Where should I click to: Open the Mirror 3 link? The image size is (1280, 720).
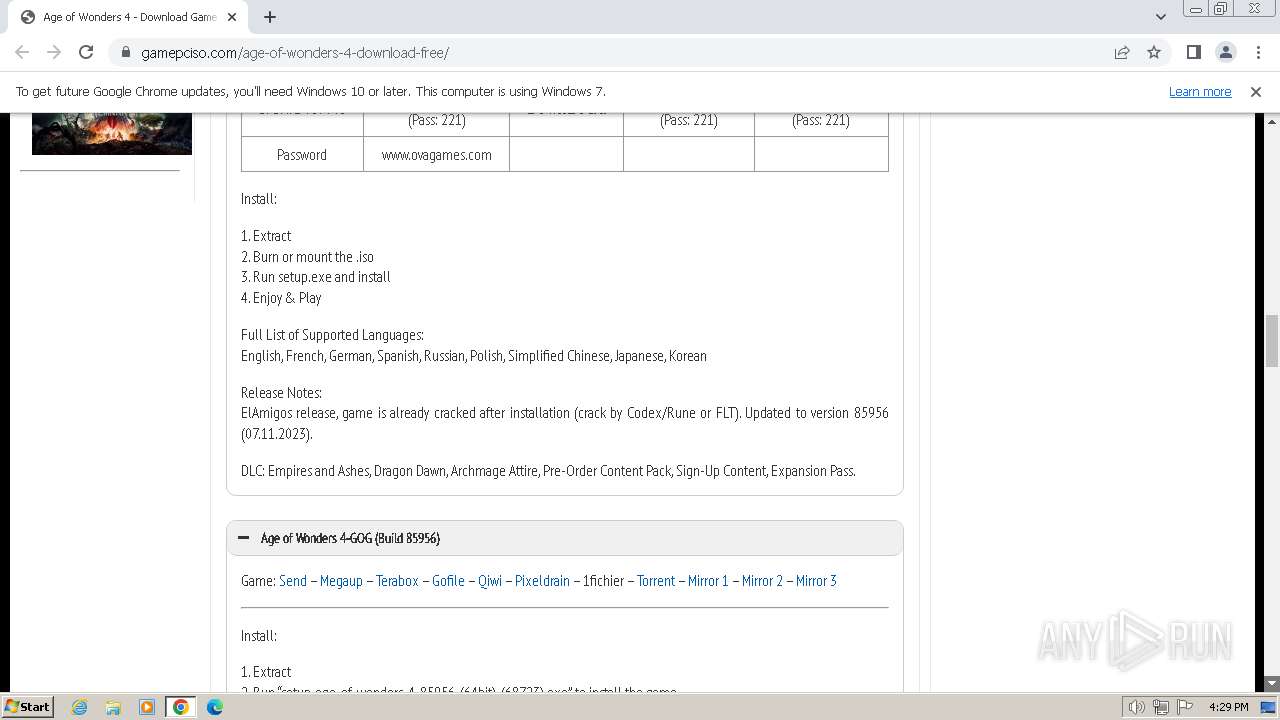(816, 581)
